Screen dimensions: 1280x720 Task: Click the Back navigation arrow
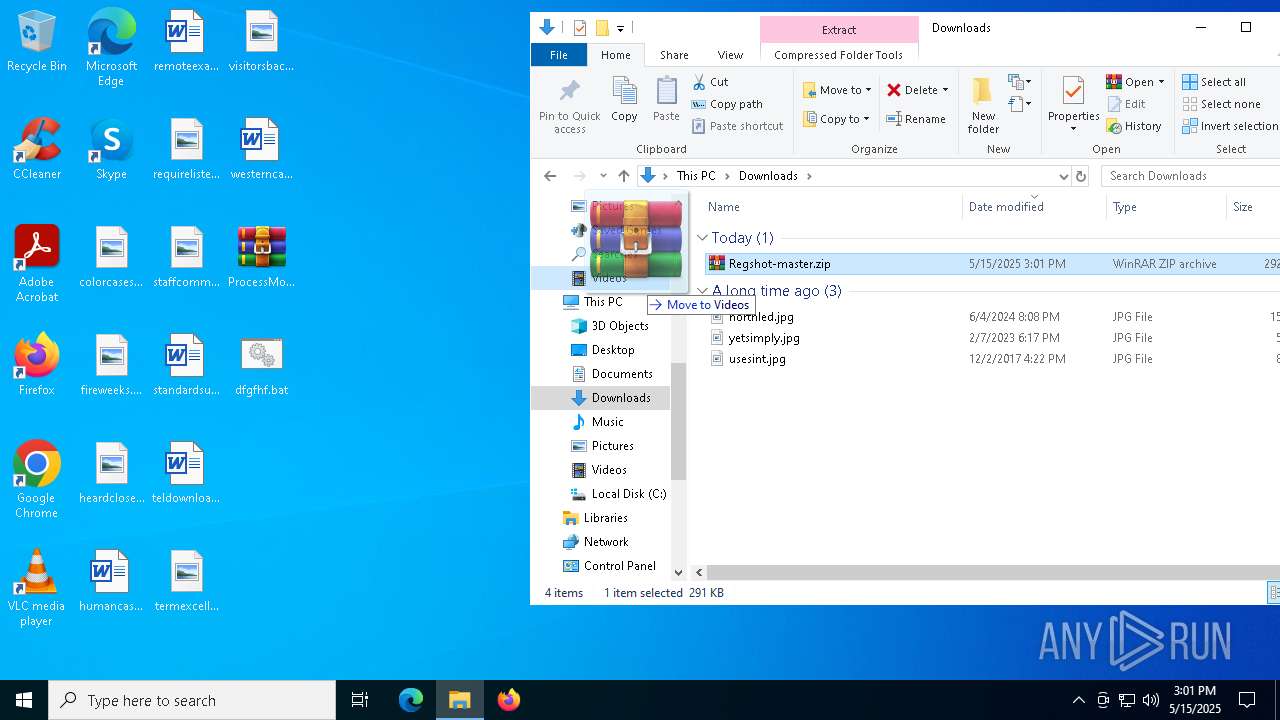[x=550, y=176]
